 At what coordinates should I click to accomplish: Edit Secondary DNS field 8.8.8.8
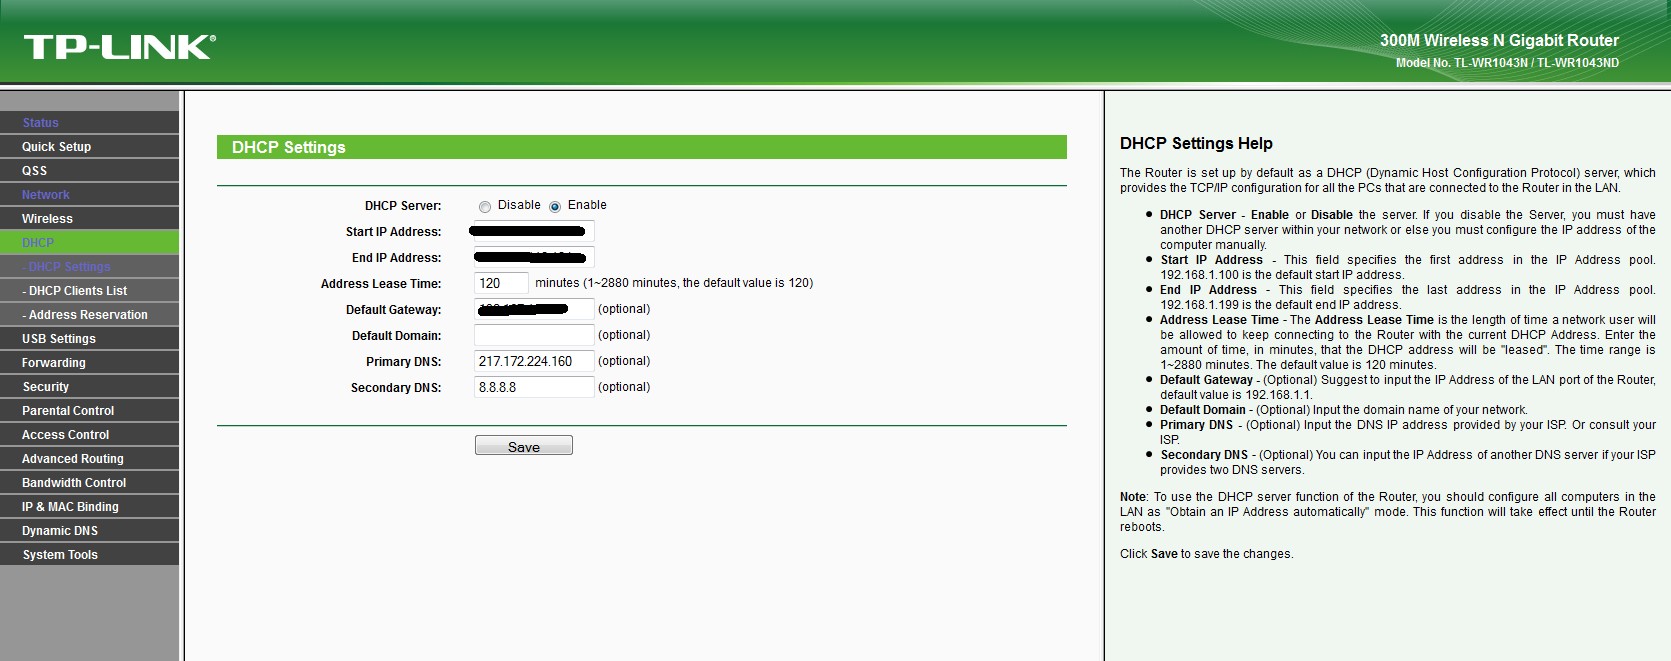[x=534, y=388]
